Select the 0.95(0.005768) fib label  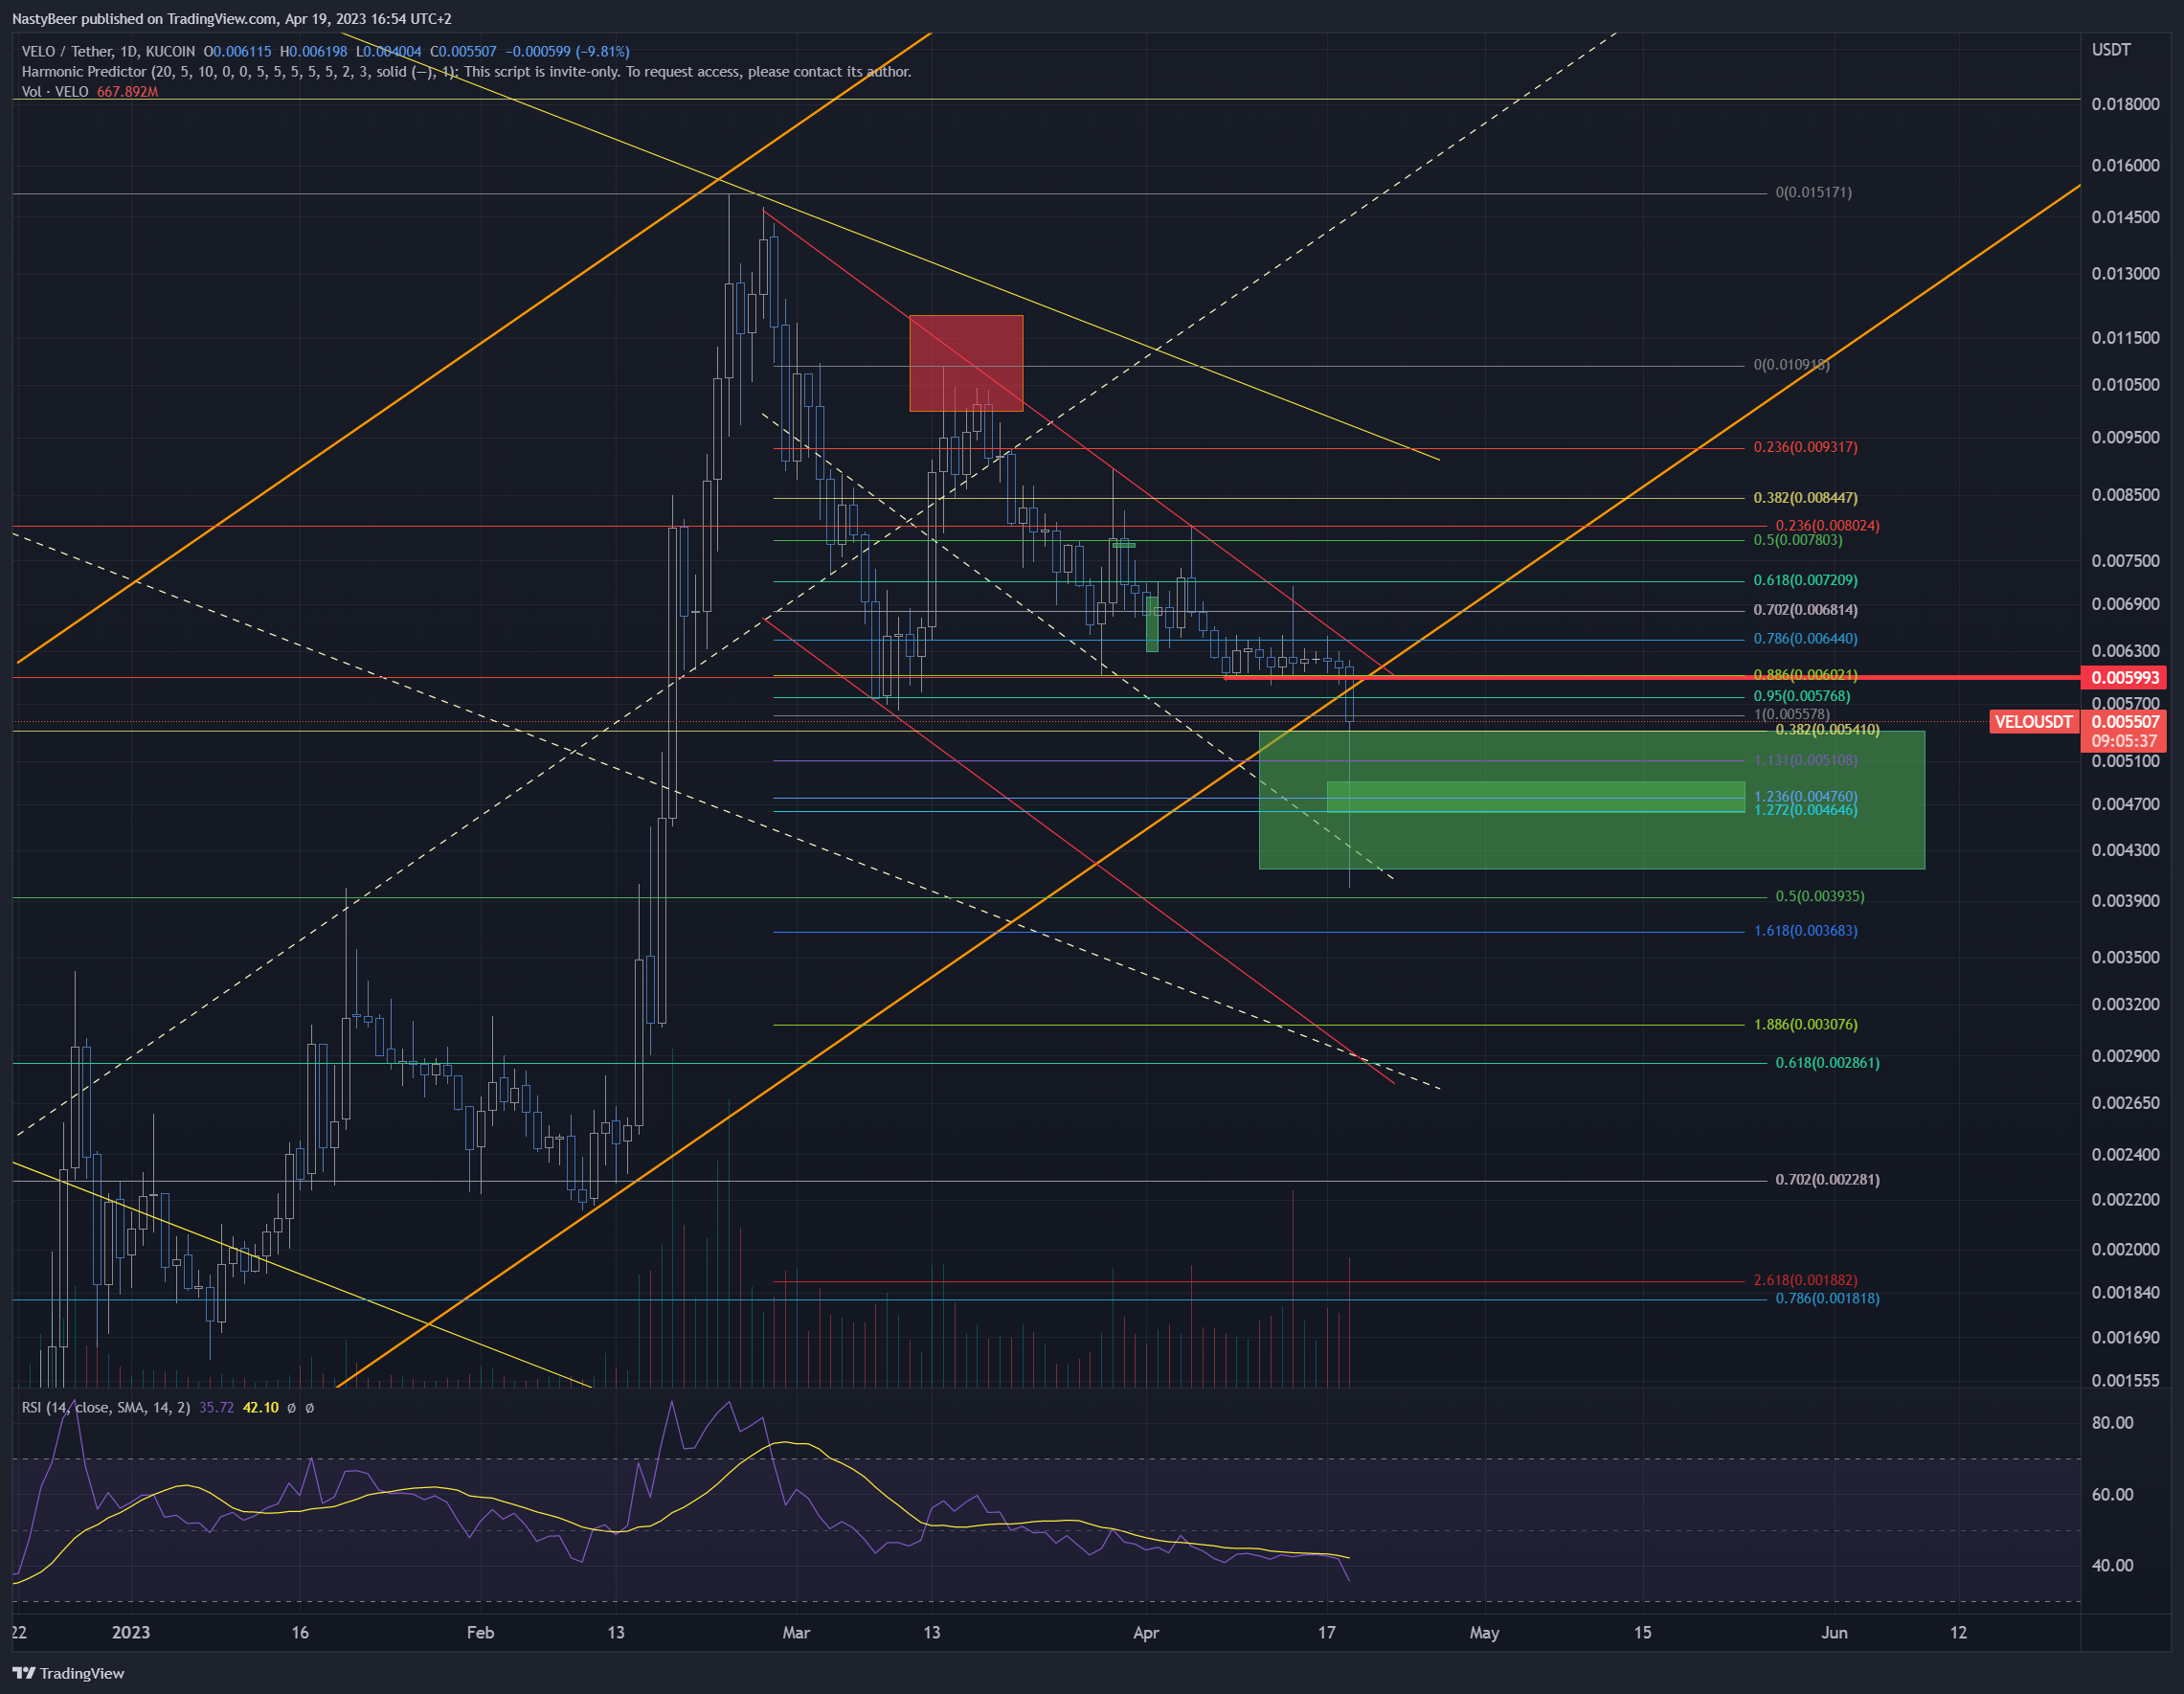(1801, 696)
